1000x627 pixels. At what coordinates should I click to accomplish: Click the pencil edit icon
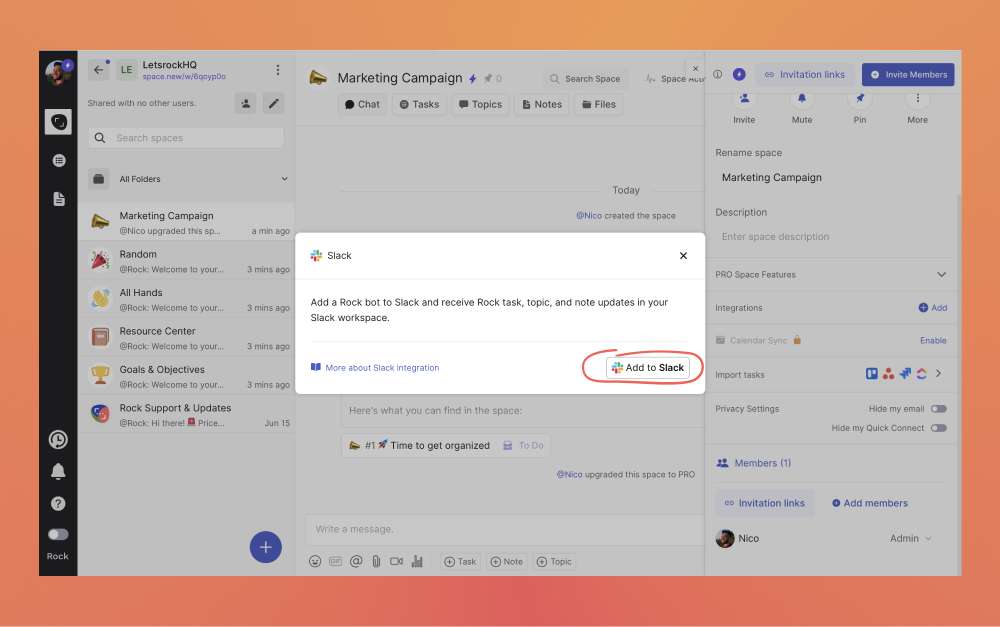click(x=274, y=103)
